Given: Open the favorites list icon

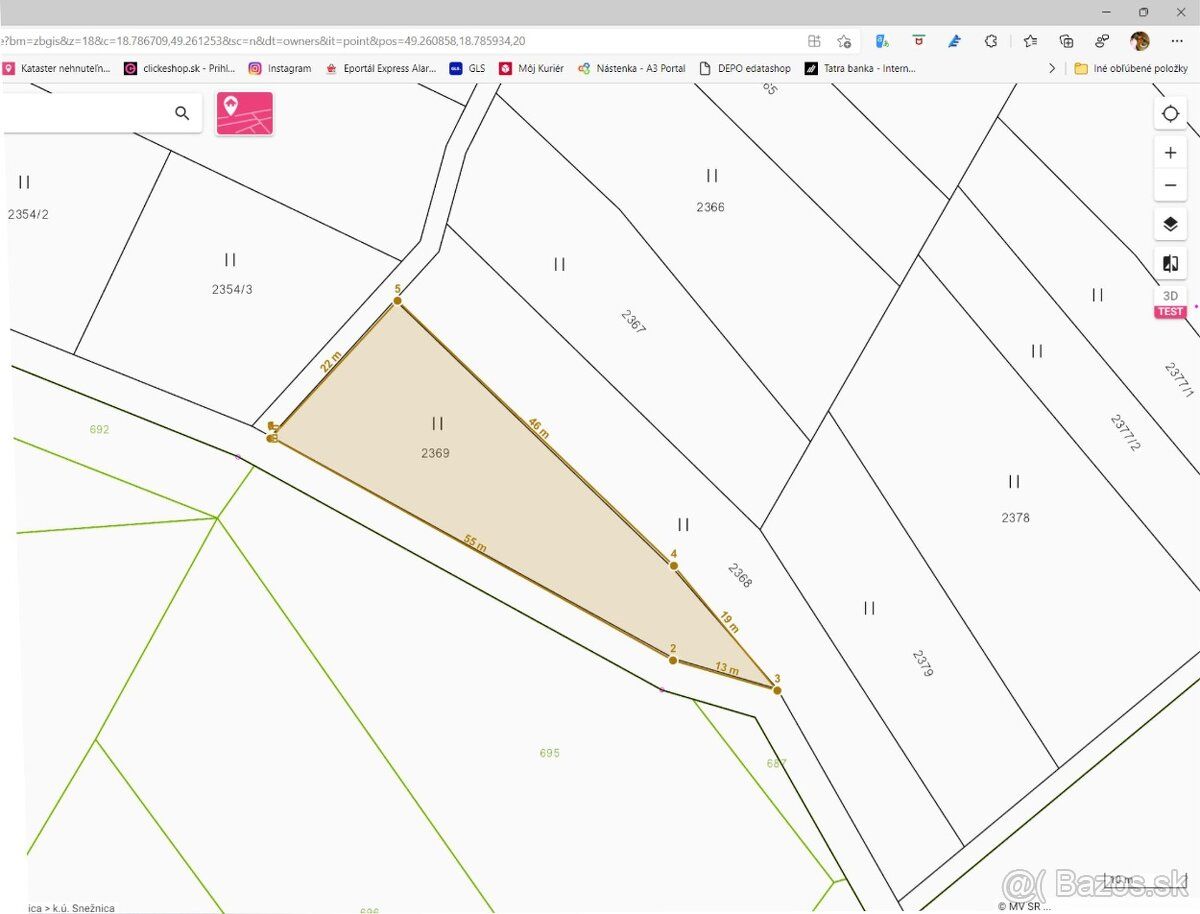Looking at the screenshot, I should (1030, 41).
